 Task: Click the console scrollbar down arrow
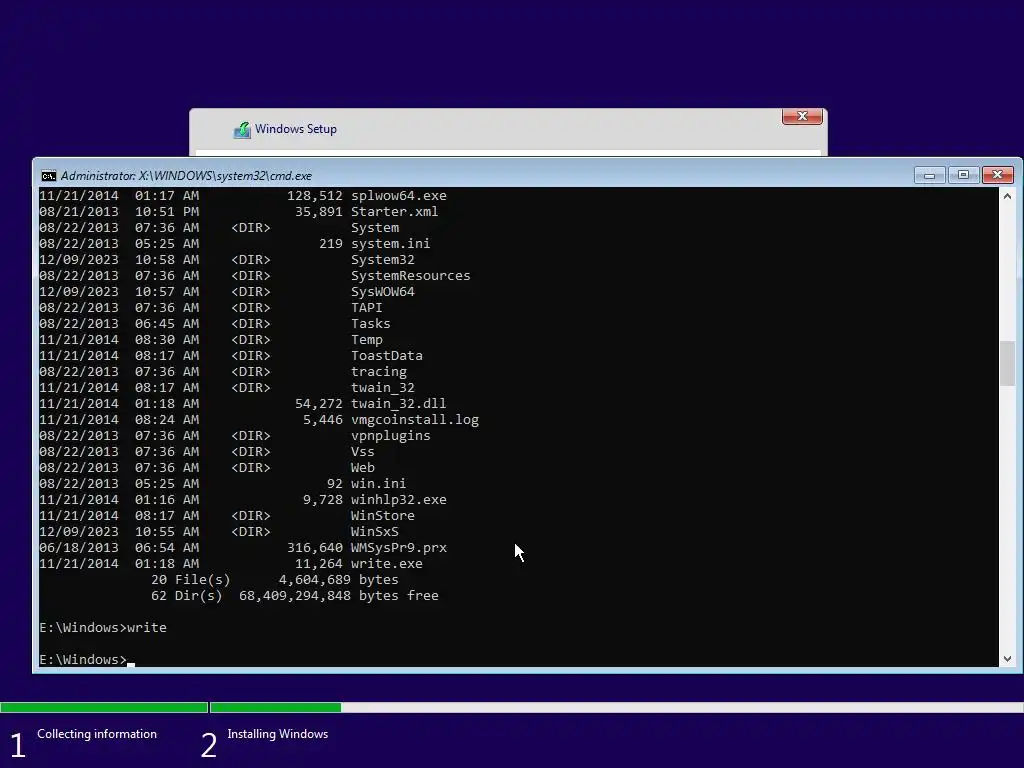[1007, 659]
